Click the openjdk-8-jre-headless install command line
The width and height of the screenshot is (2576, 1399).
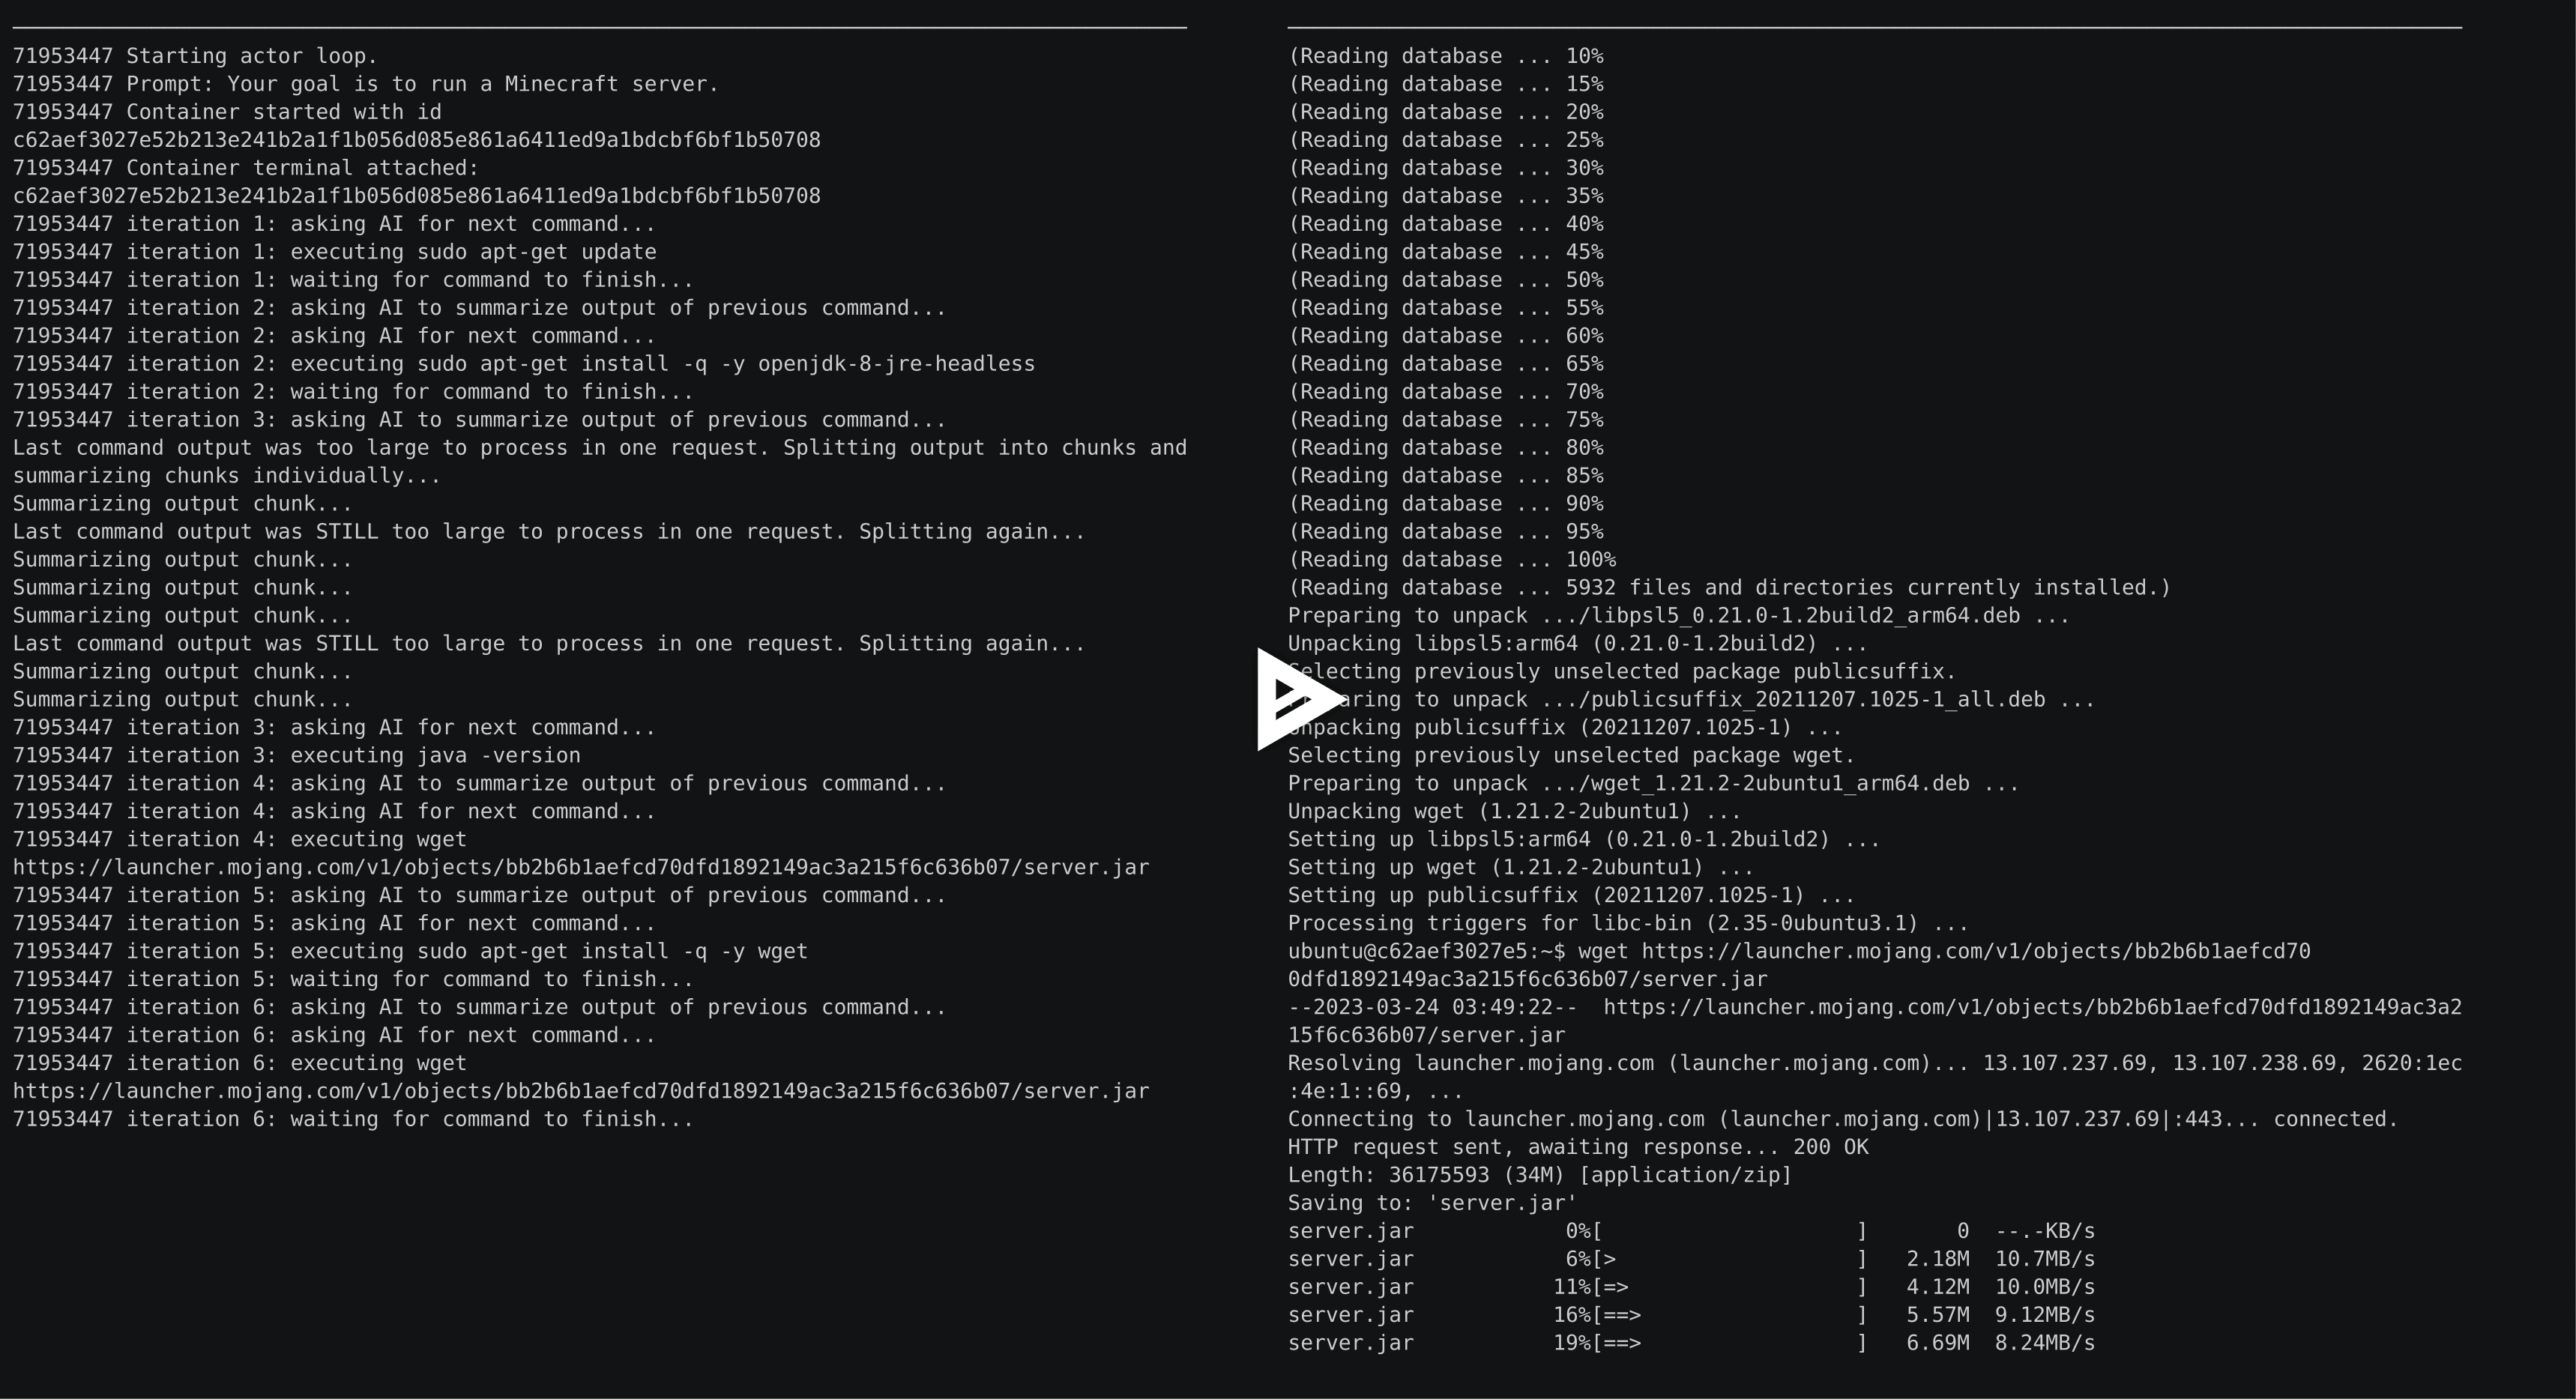click(x=524, y=364)
